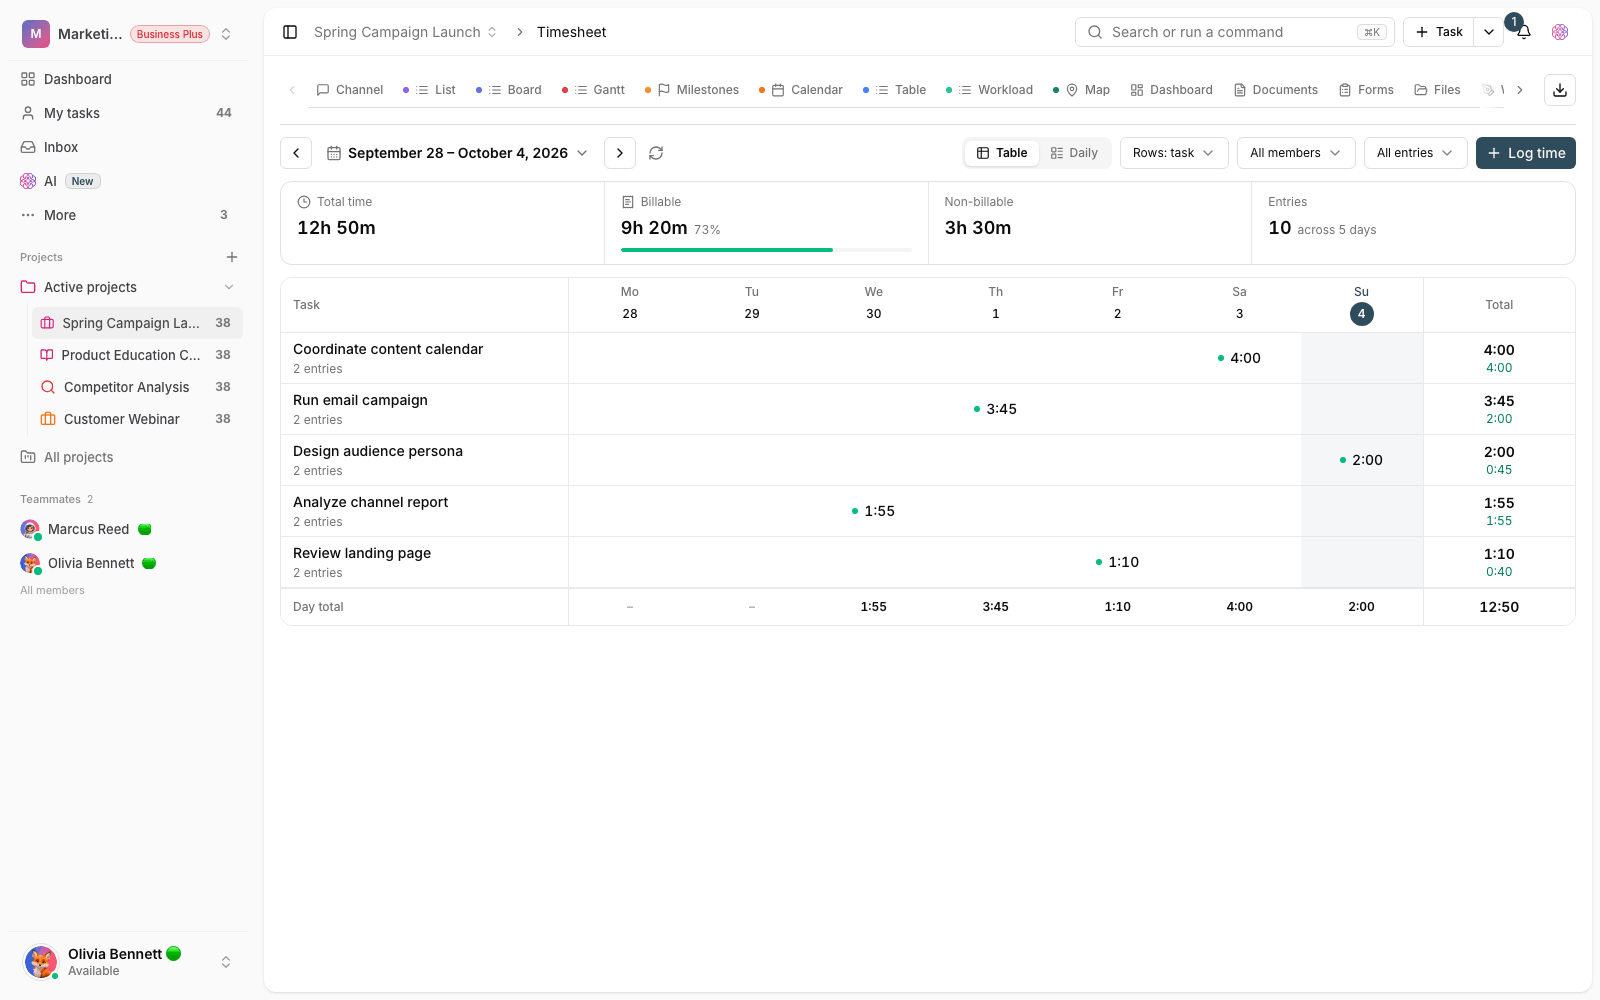Click the billable progress bar
The image size is (1600, 1000).
click(766, 250)
